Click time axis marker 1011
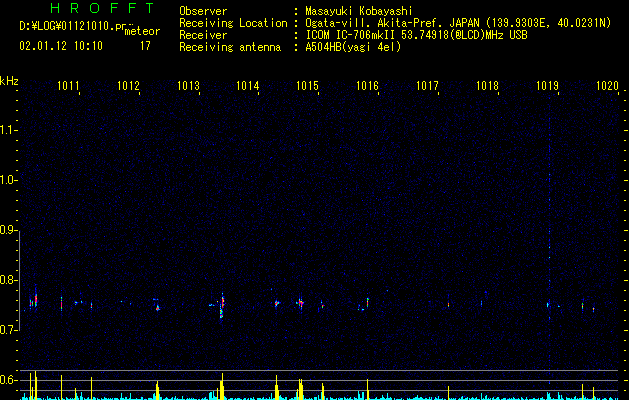The height and width of the screenshot is (400, 629). click(68, 85)
